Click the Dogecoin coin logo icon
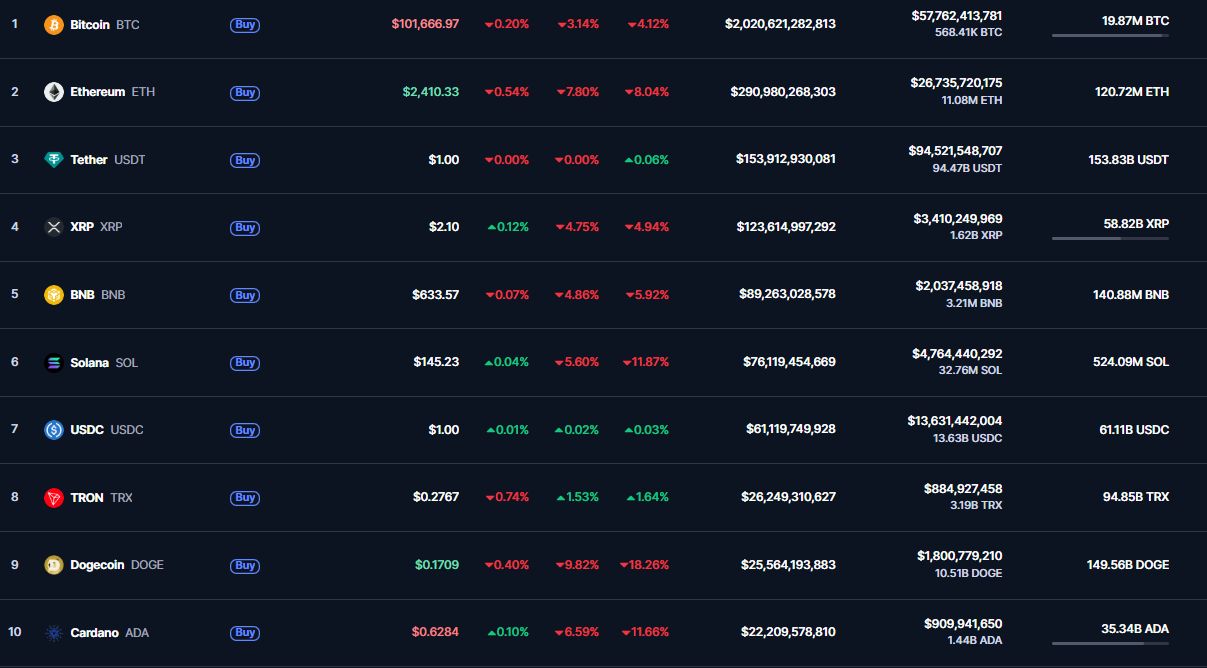 click(54, 565)
